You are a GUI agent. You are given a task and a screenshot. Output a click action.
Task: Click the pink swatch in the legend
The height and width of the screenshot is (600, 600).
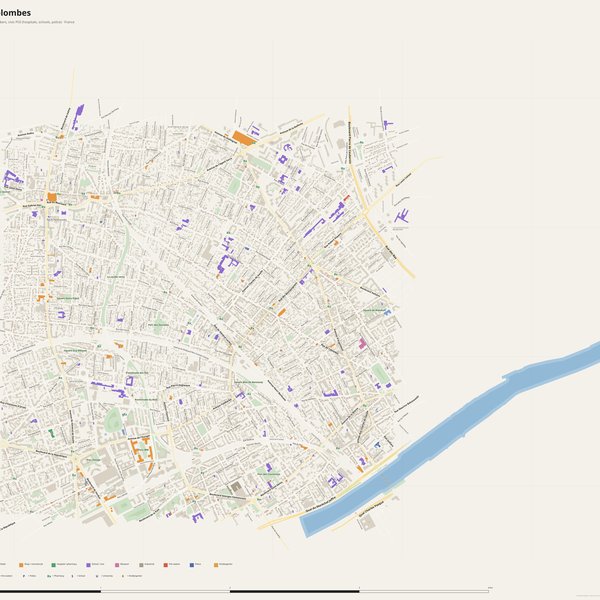pos(117,565)
